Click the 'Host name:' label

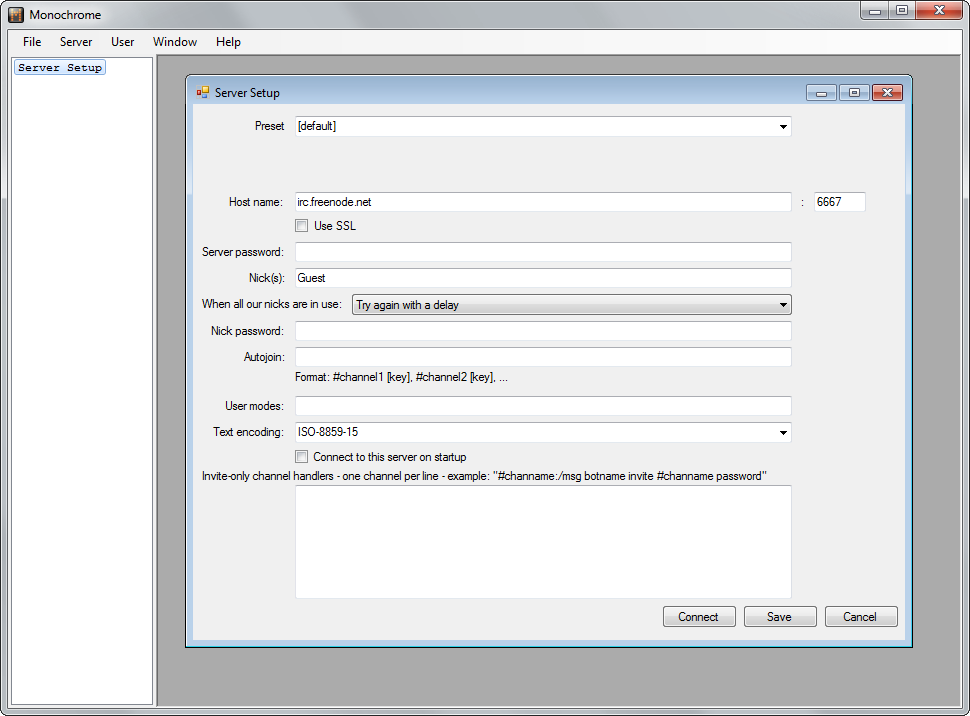255,202
